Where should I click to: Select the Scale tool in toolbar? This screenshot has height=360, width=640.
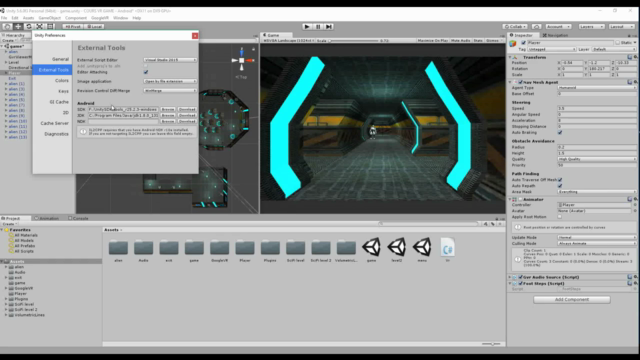point(39,27)
